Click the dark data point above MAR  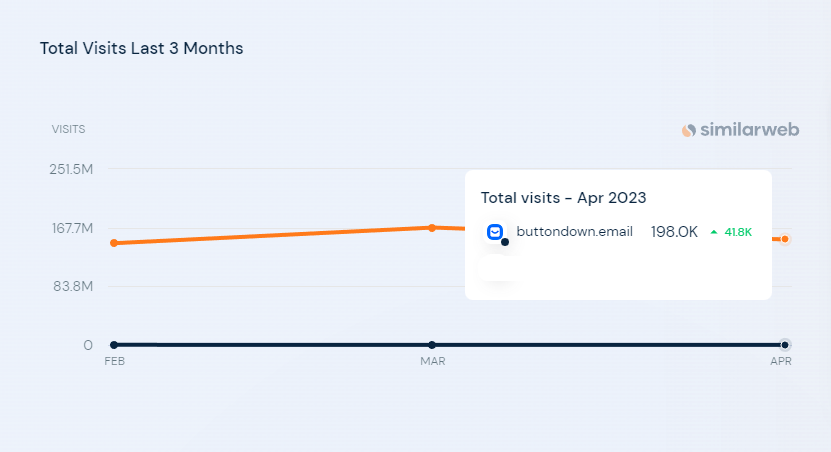[x=432, y=345]
